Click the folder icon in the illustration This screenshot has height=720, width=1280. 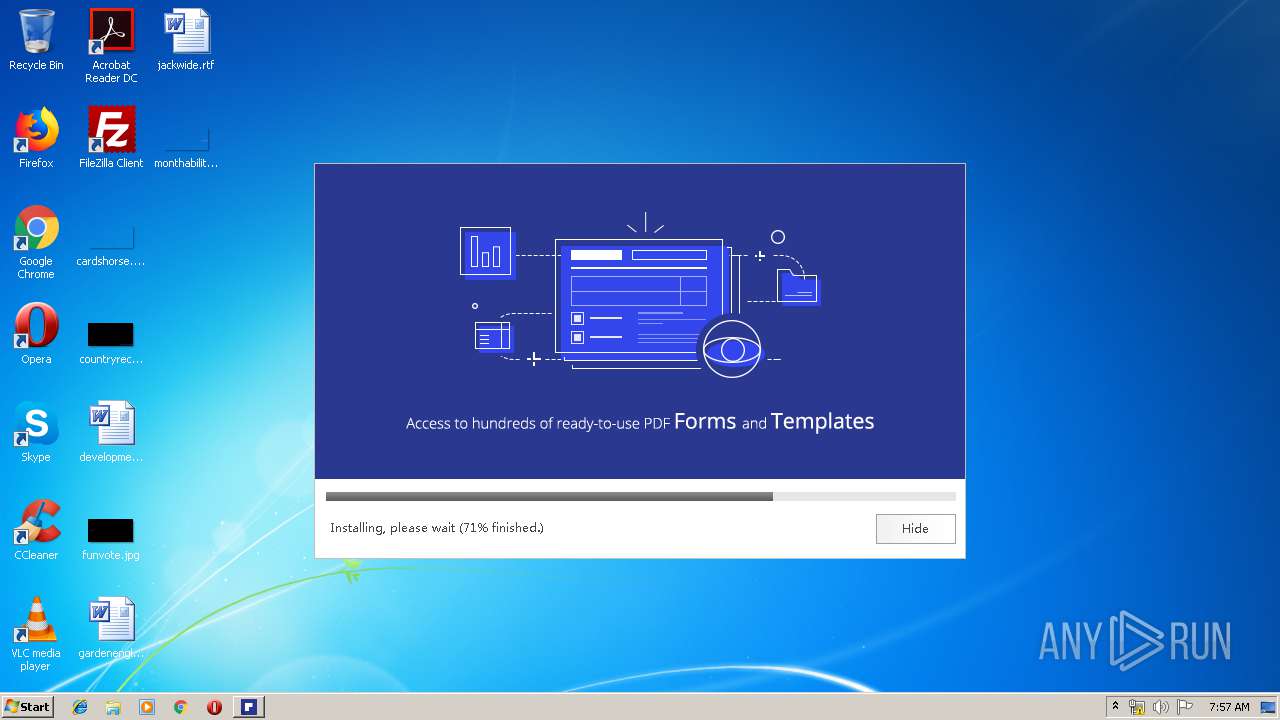click(798, 287)
